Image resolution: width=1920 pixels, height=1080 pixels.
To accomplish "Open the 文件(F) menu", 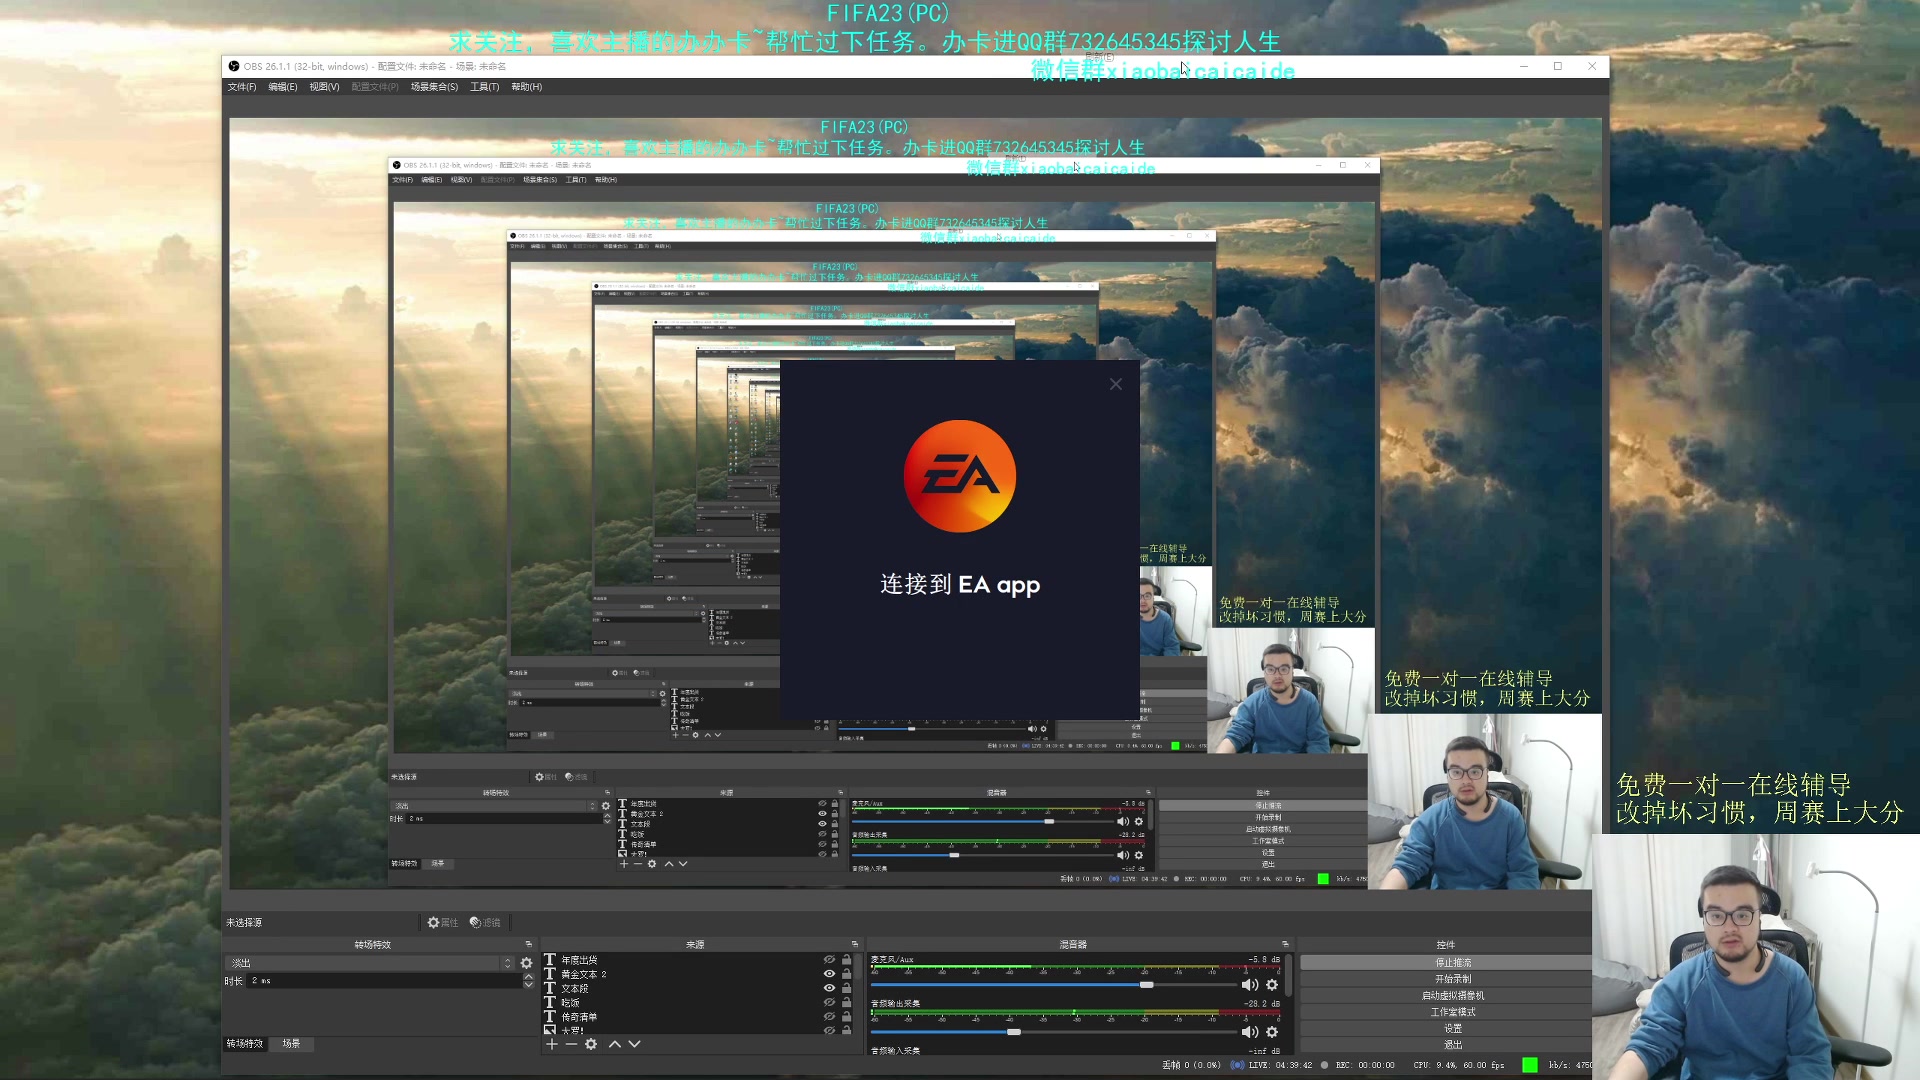I will pos(242,87).
